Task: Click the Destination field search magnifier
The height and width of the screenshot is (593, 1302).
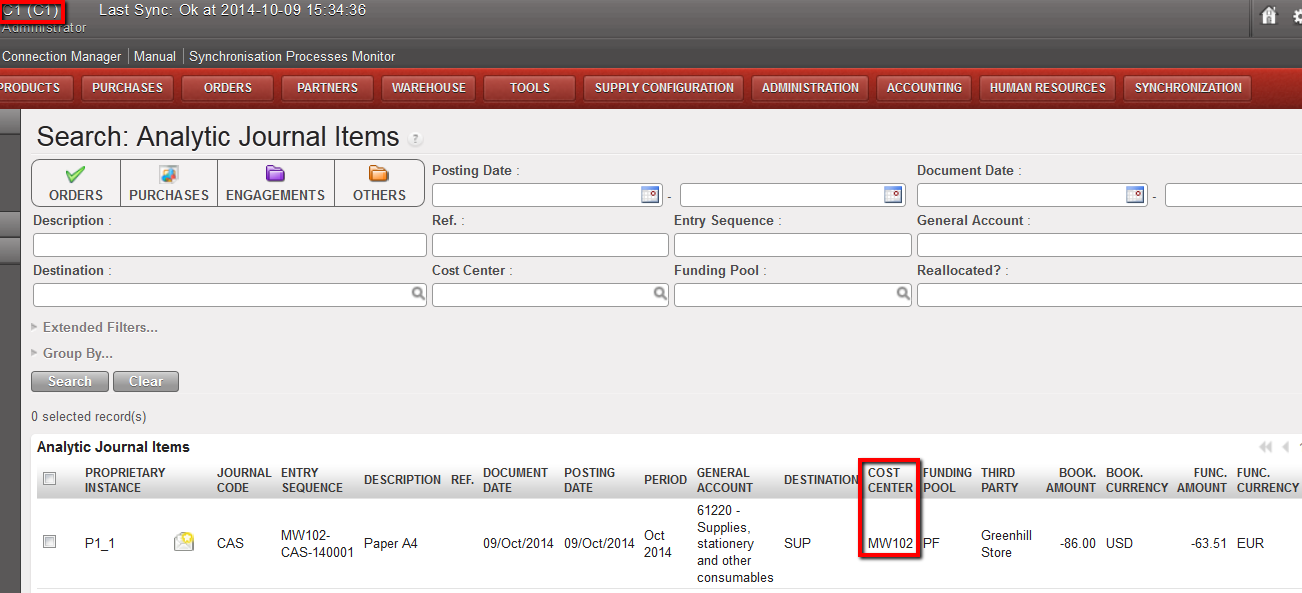Action: [417, 295]
